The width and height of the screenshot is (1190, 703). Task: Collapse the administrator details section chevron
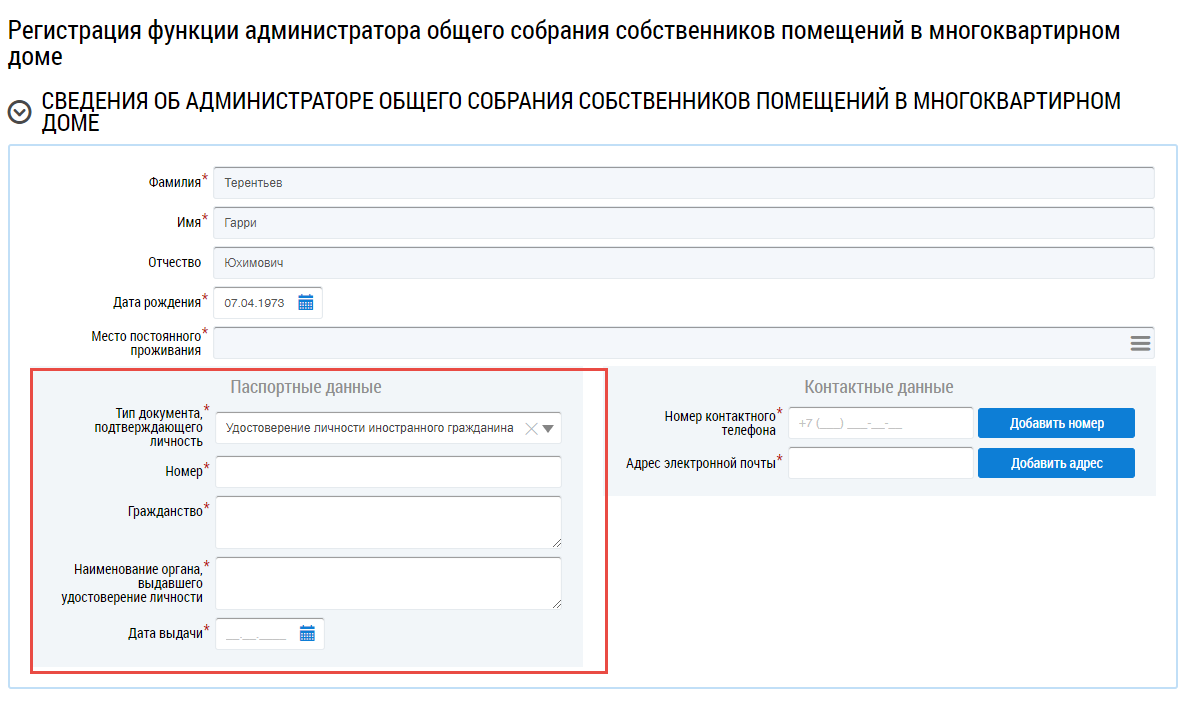tap(19, 112)
